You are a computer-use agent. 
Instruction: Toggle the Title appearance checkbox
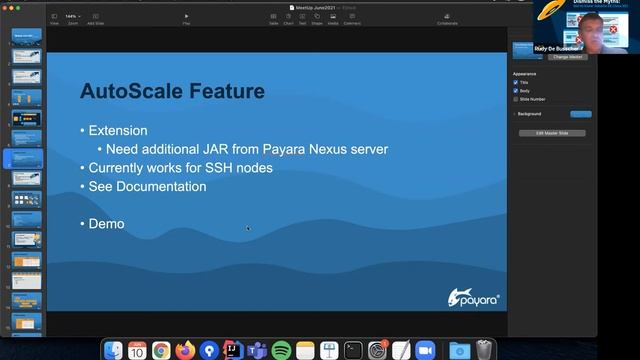(x=516, y=82)
